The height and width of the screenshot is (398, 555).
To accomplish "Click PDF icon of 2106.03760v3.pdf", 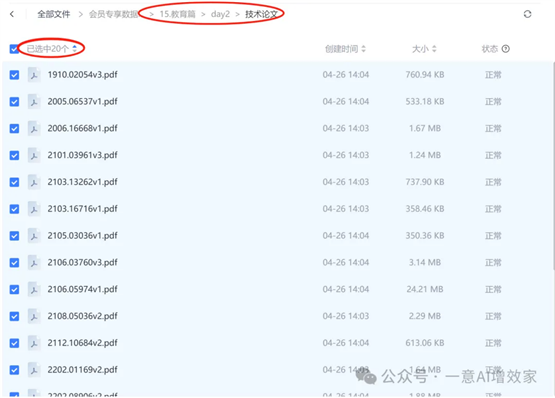I will (x=34, y=262).
